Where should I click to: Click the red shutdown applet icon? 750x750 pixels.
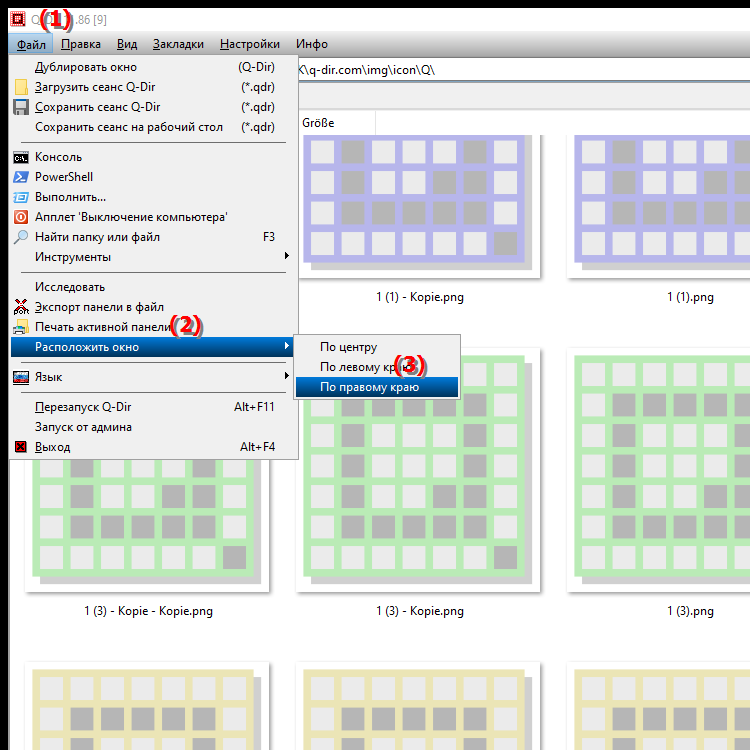21,217
